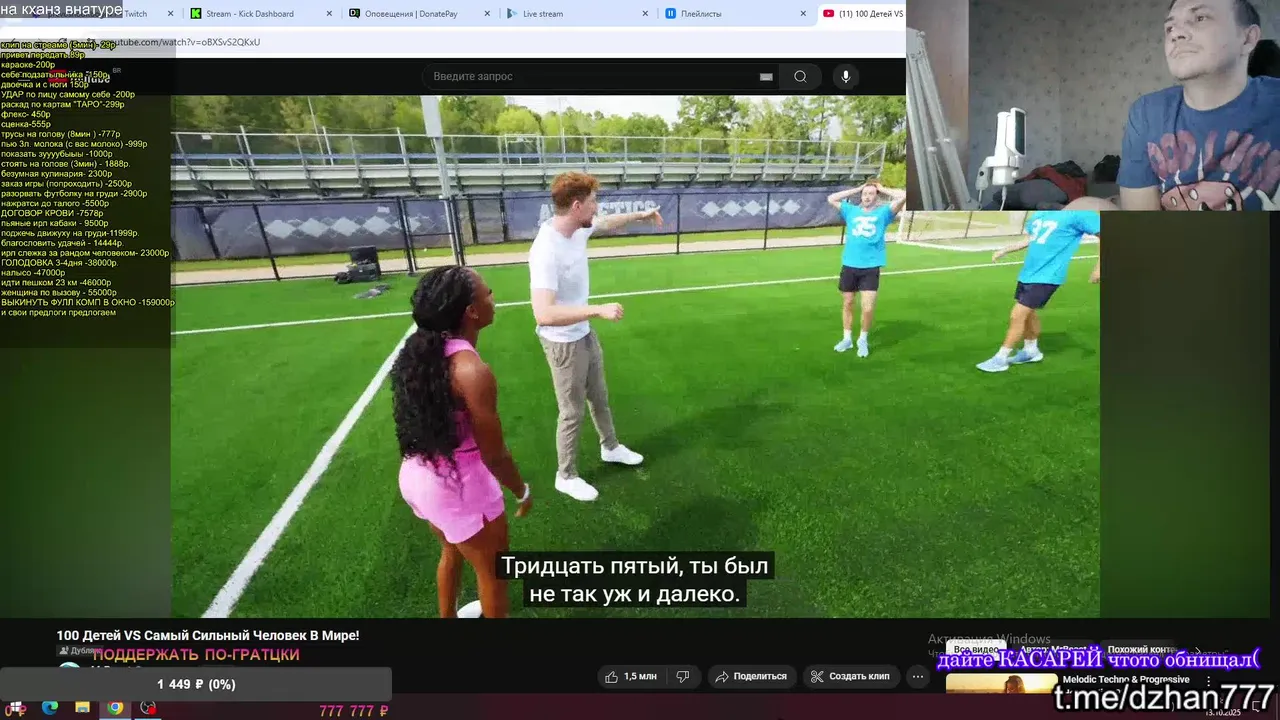Screen dimensions: 1280x720
Task: Open options menu for Melodic Techno video
Action: (1208, 681)
